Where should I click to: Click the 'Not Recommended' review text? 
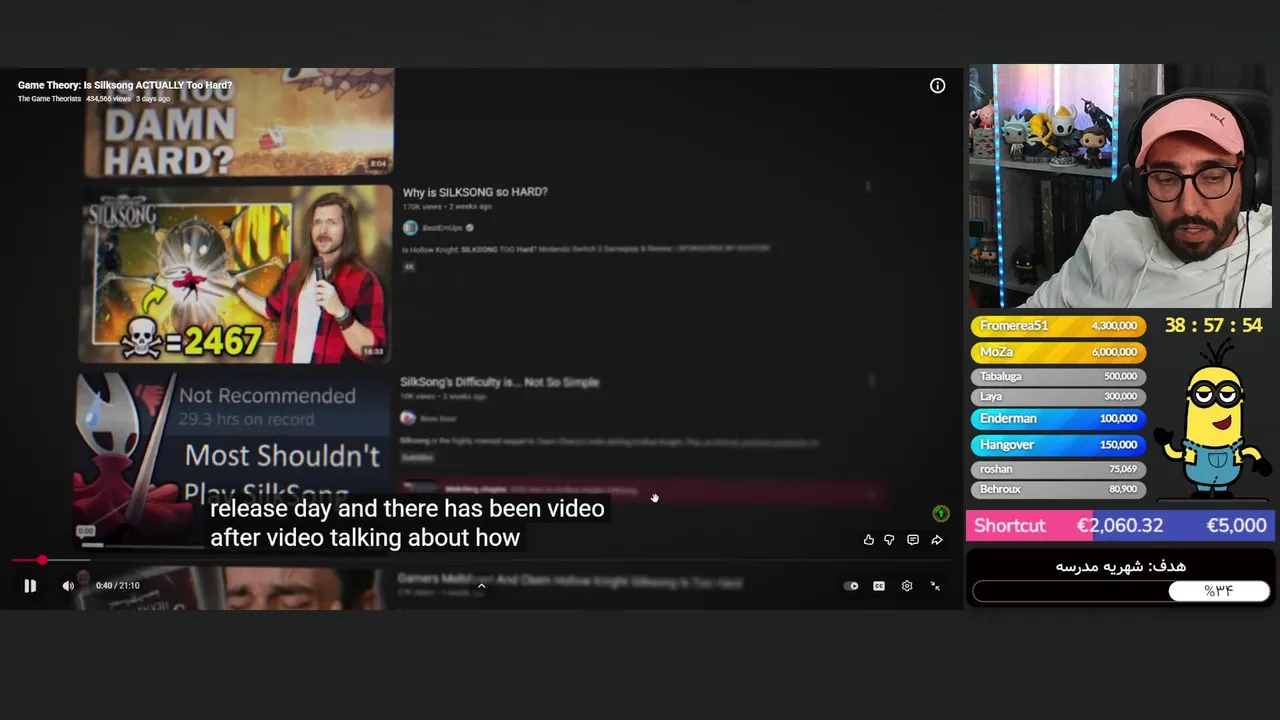click(267, 396)
